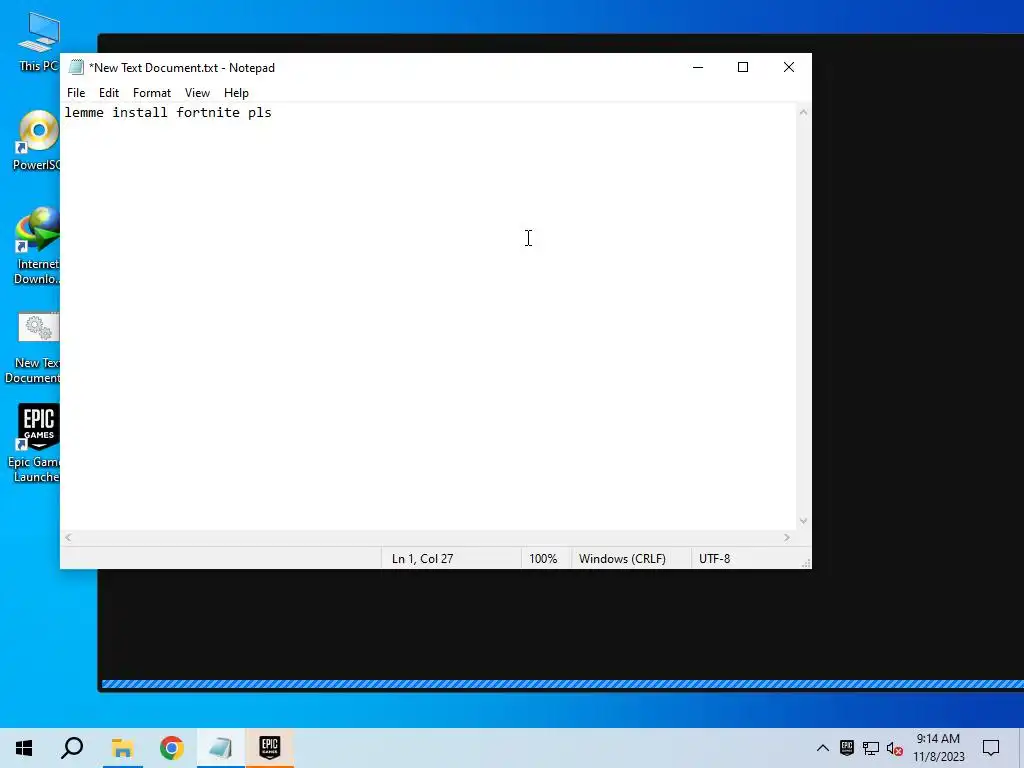Select Internet Download Manager desktop icon
The height and width of the screenshot is (768, 1024).
[x=37, y=247]
